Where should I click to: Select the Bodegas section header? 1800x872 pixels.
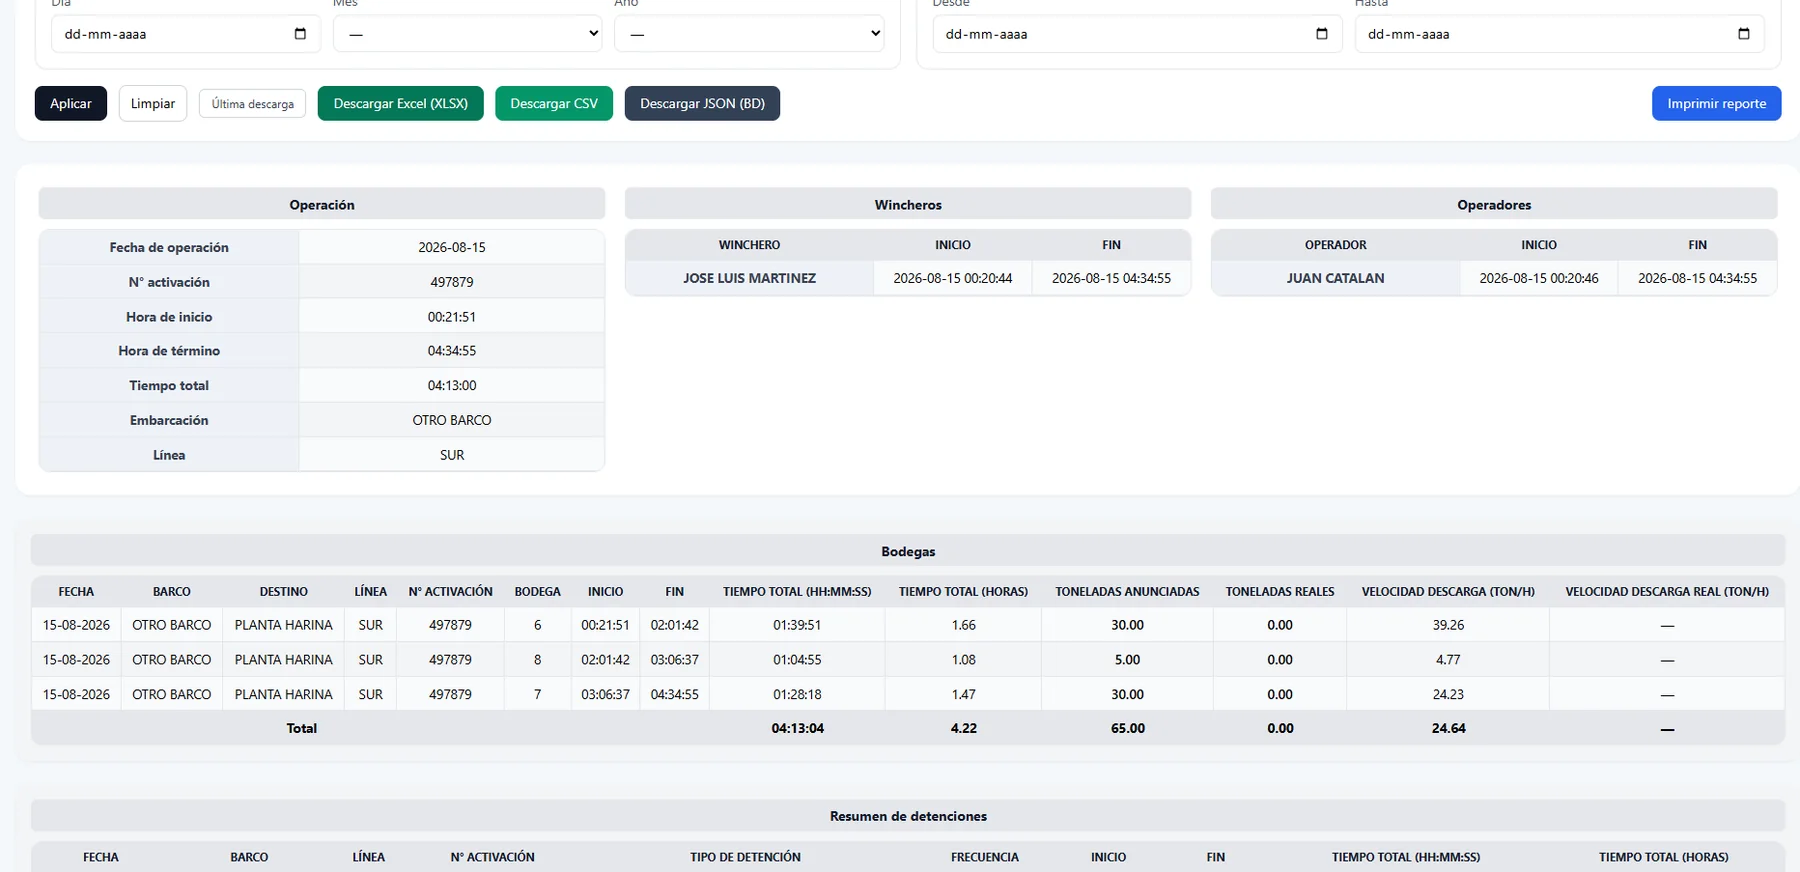point(908,551)
